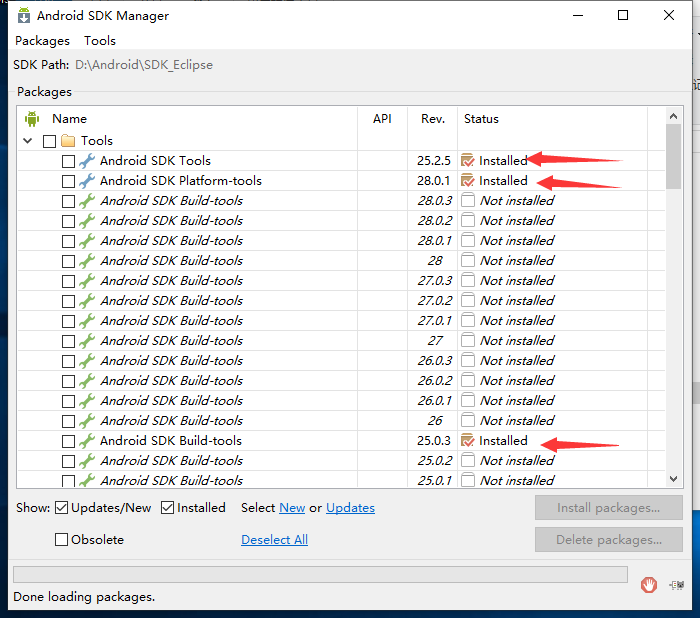Viewport: 700px width, 618px height.
Task: Open the log window icon at bottom right
Action: pyautogui.click(x=676, y=585)
